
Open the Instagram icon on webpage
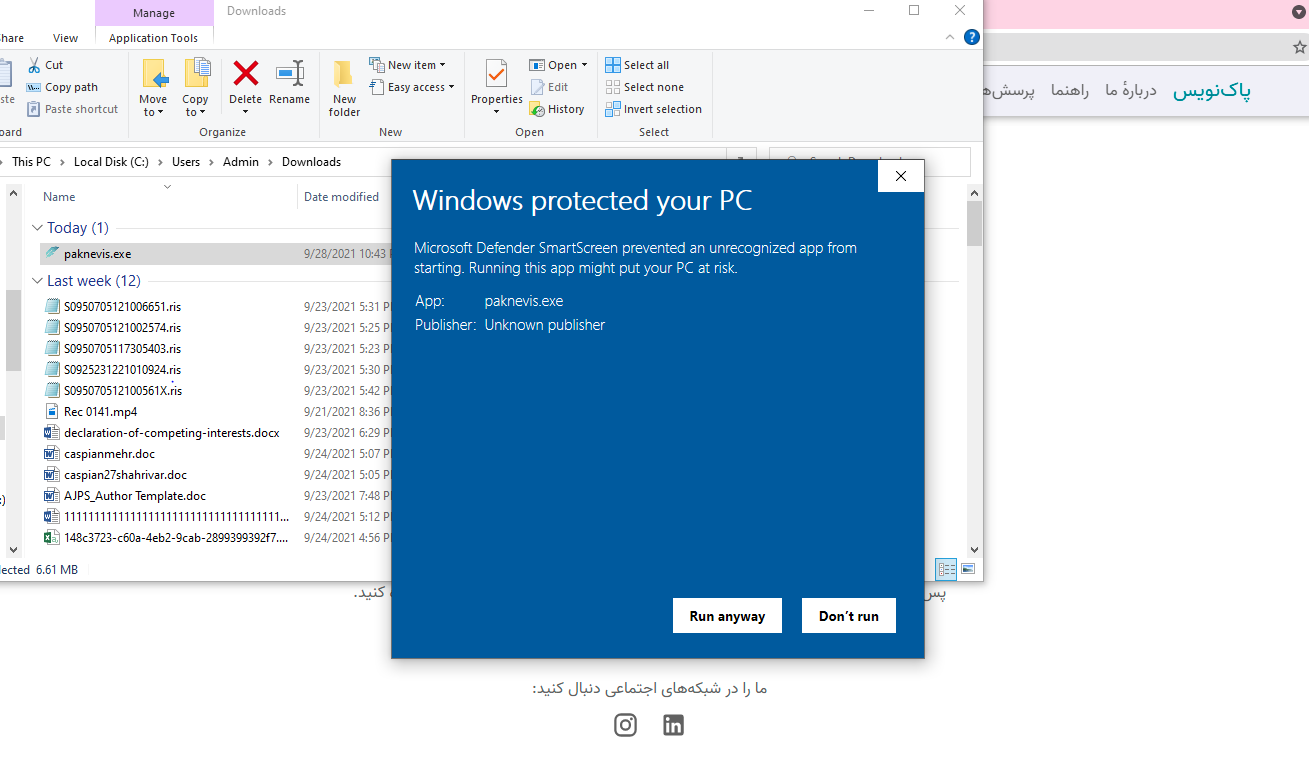point(625,725)
